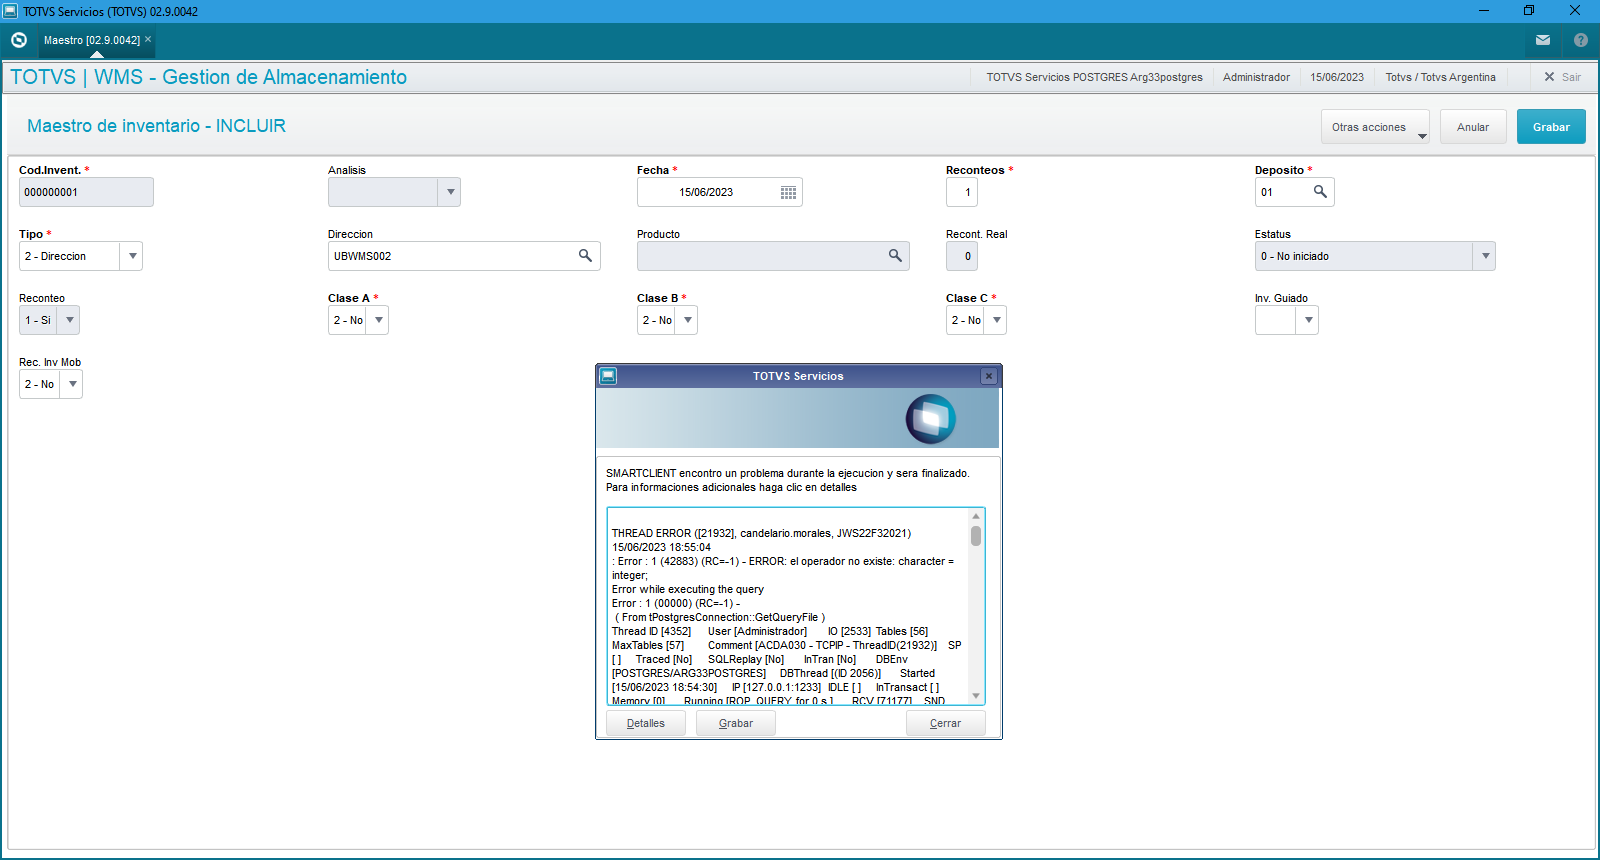Click the error log scrollbar thumb
1600x860 pixels.
tap(976, 536)
